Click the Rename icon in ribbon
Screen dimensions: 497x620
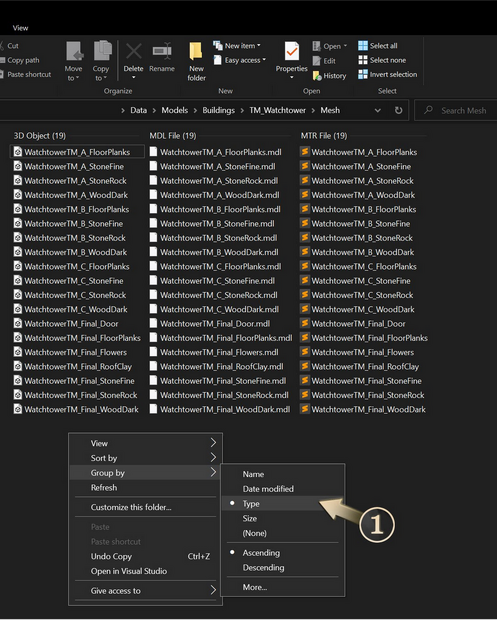162,51
